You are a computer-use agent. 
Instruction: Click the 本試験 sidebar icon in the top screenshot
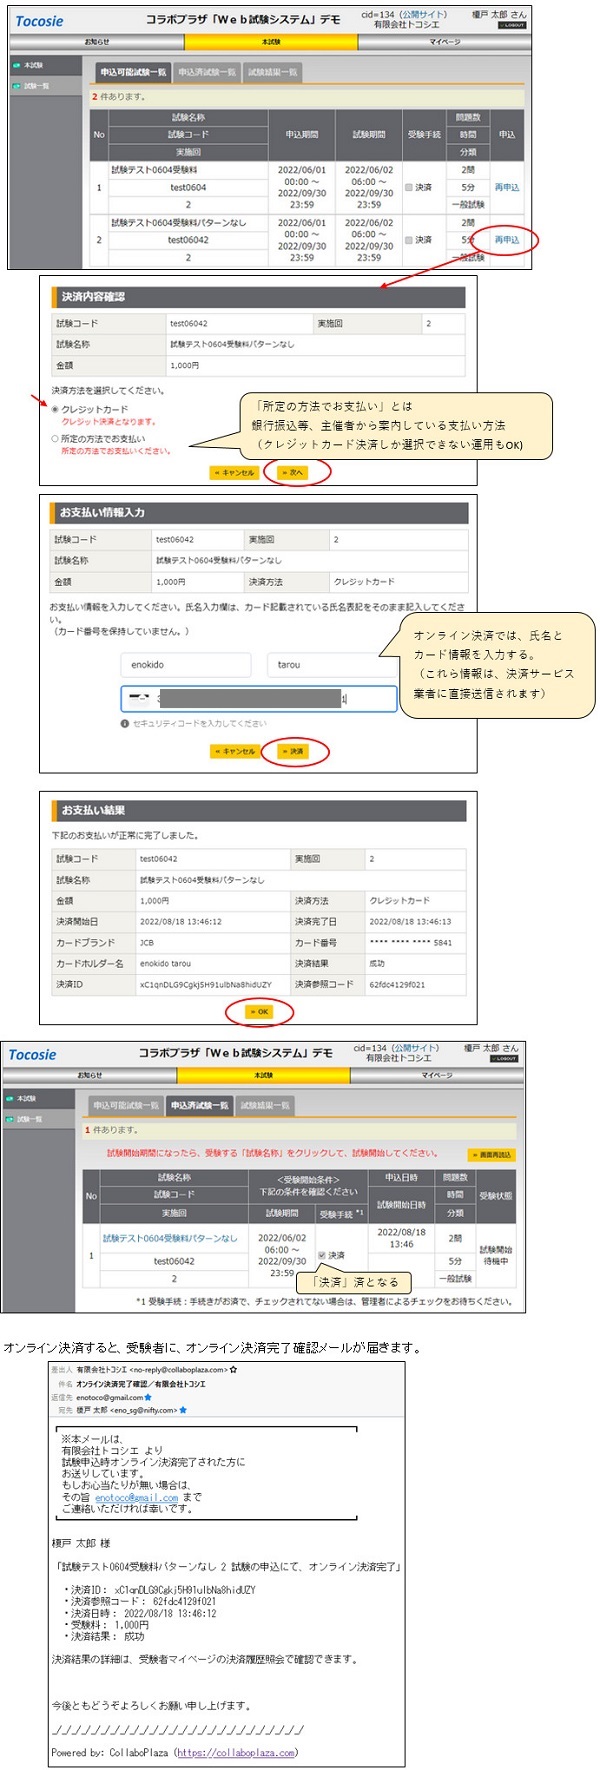click(16, 66)
